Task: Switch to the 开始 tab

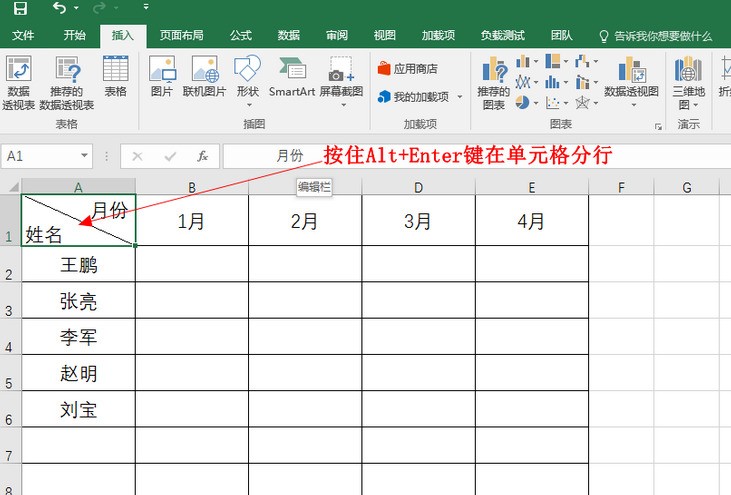Action: (75, 35)
